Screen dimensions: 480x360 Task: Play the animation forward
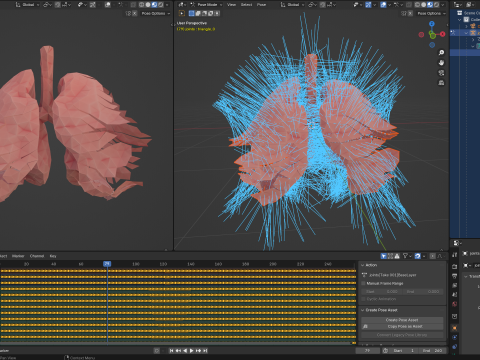tap(192, 351)
